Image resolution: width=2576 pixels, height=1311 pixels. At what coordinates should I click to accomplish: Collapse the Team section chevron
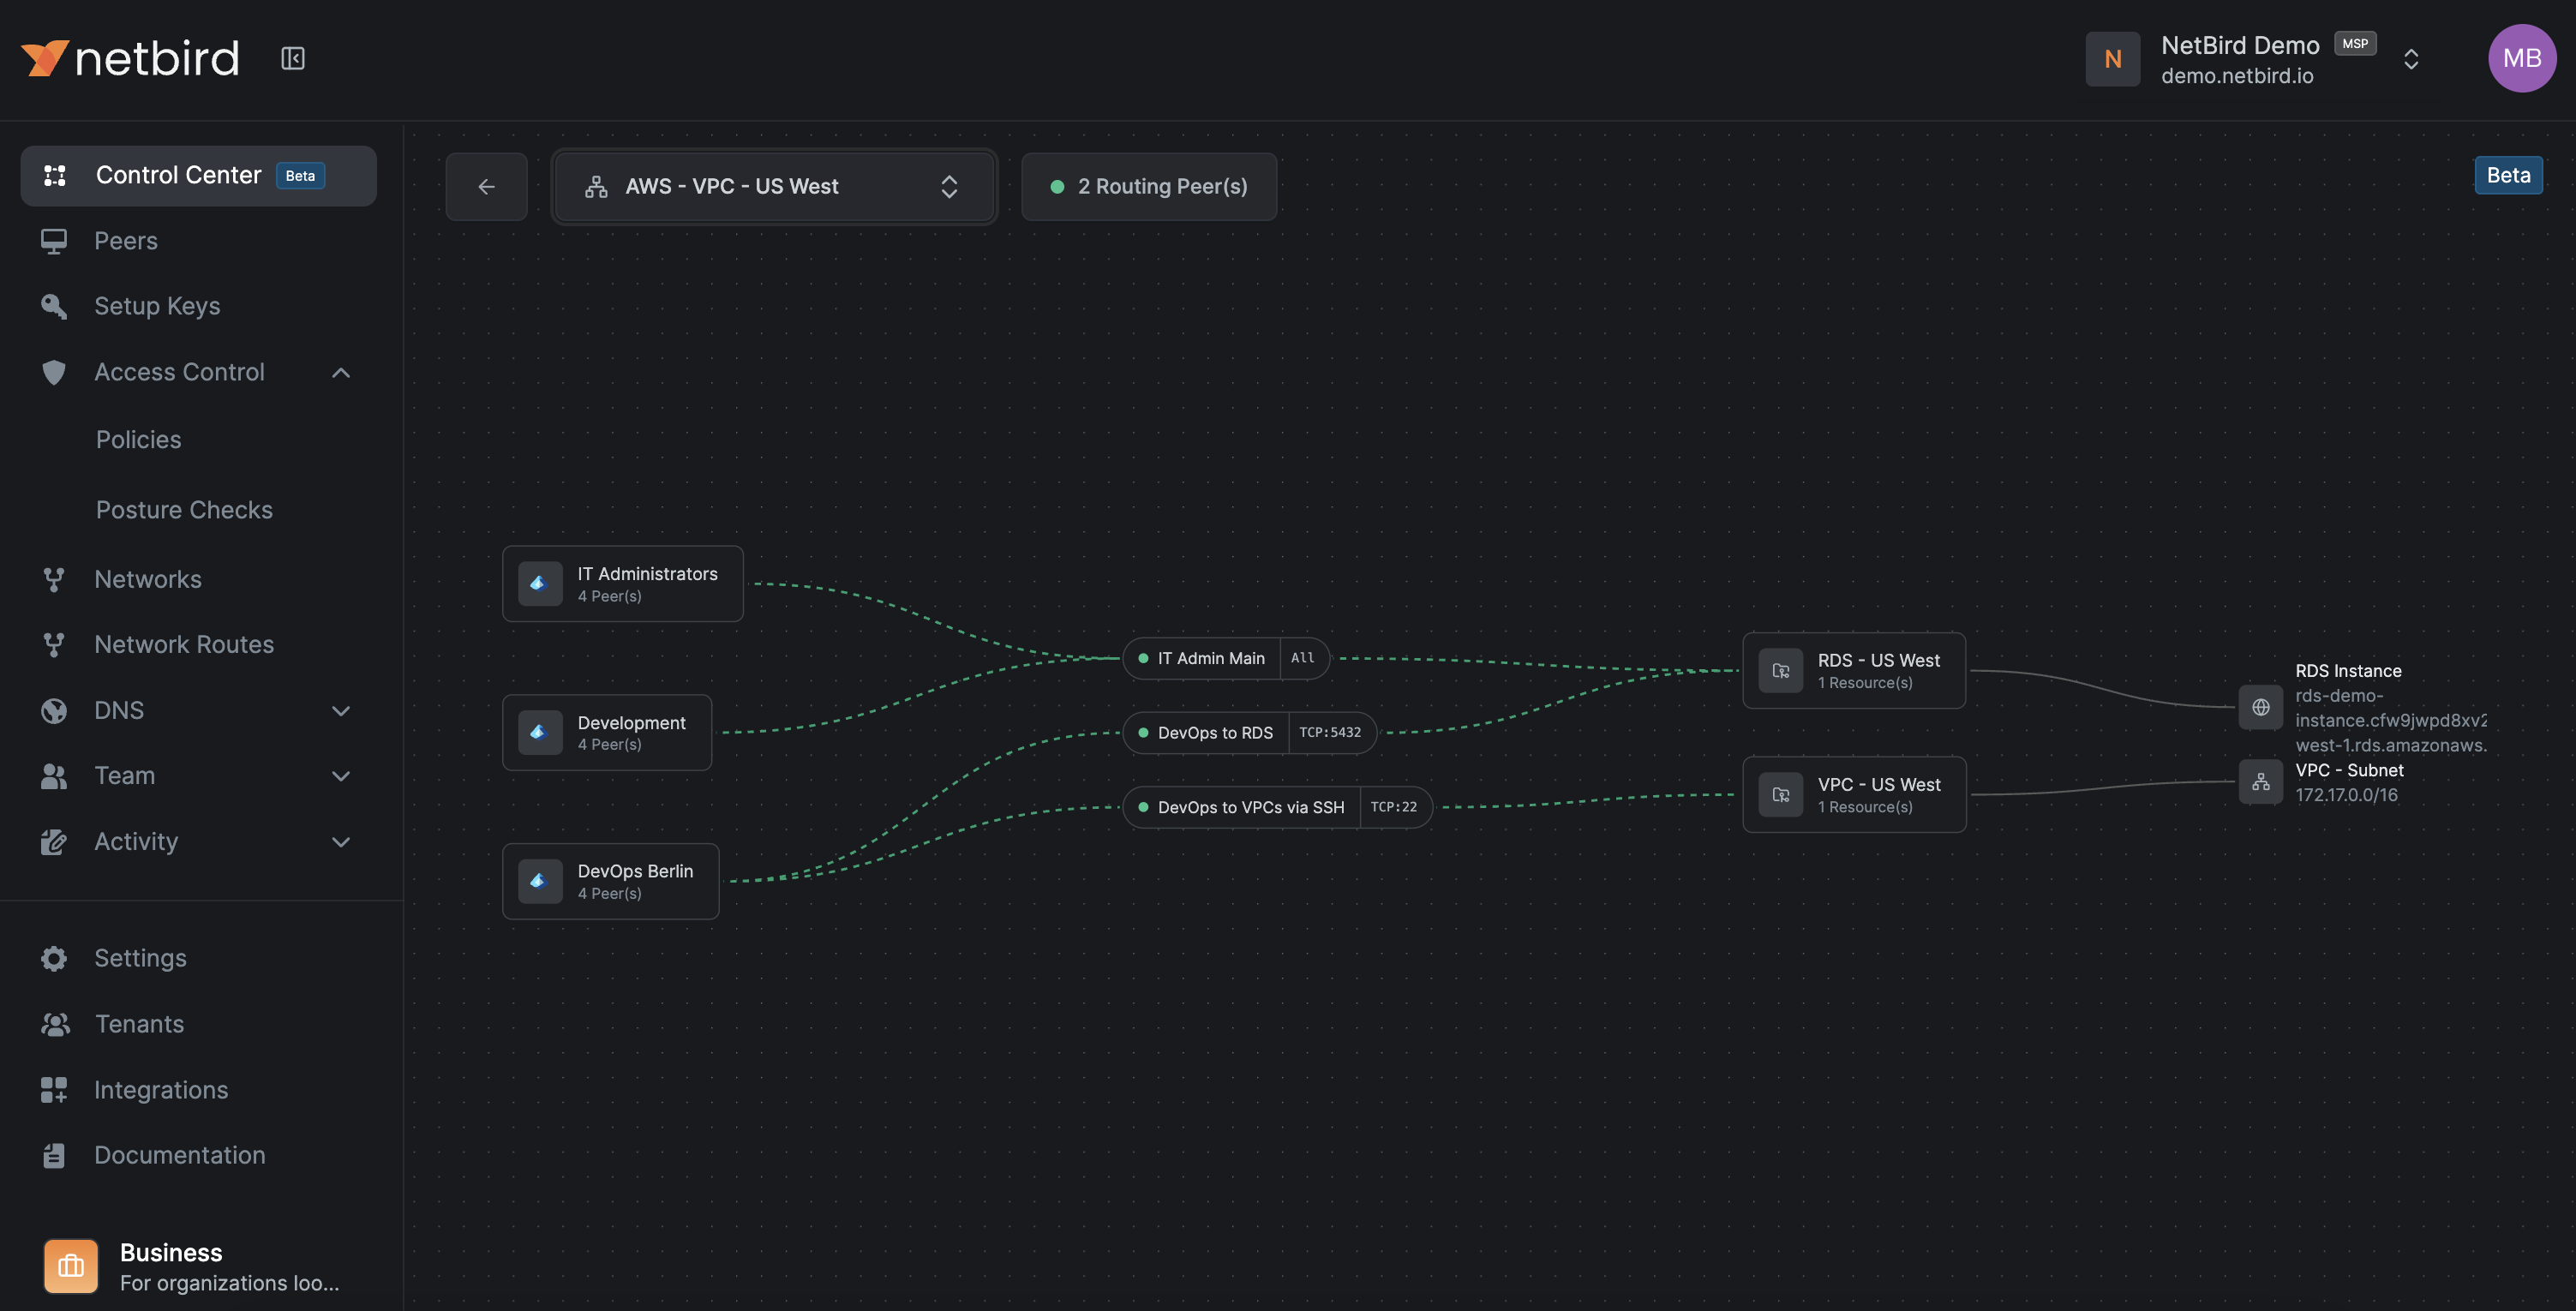point(340,776)
